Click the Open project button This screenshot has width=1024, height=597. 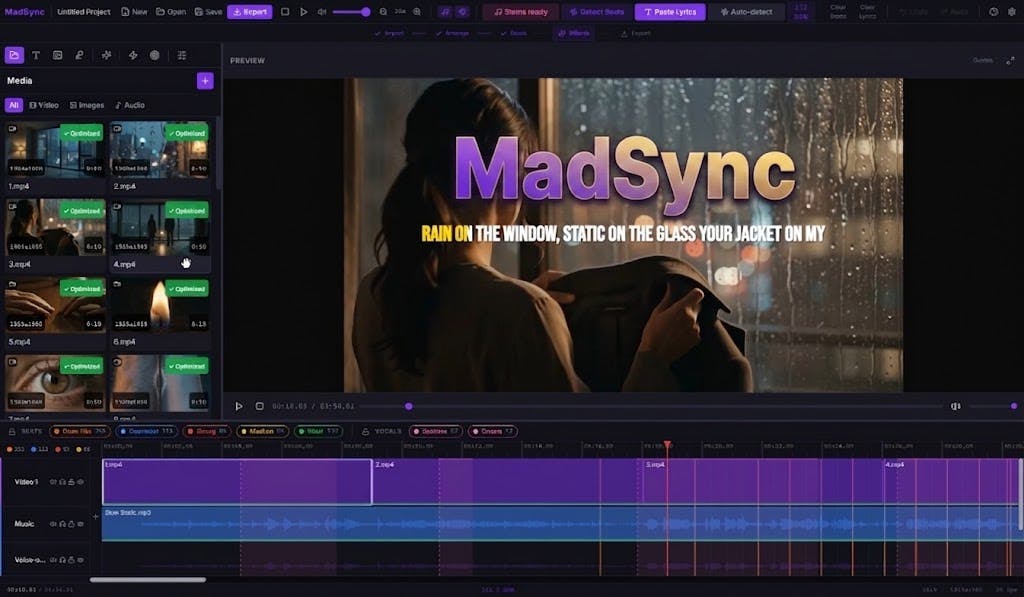coord(171,12)
